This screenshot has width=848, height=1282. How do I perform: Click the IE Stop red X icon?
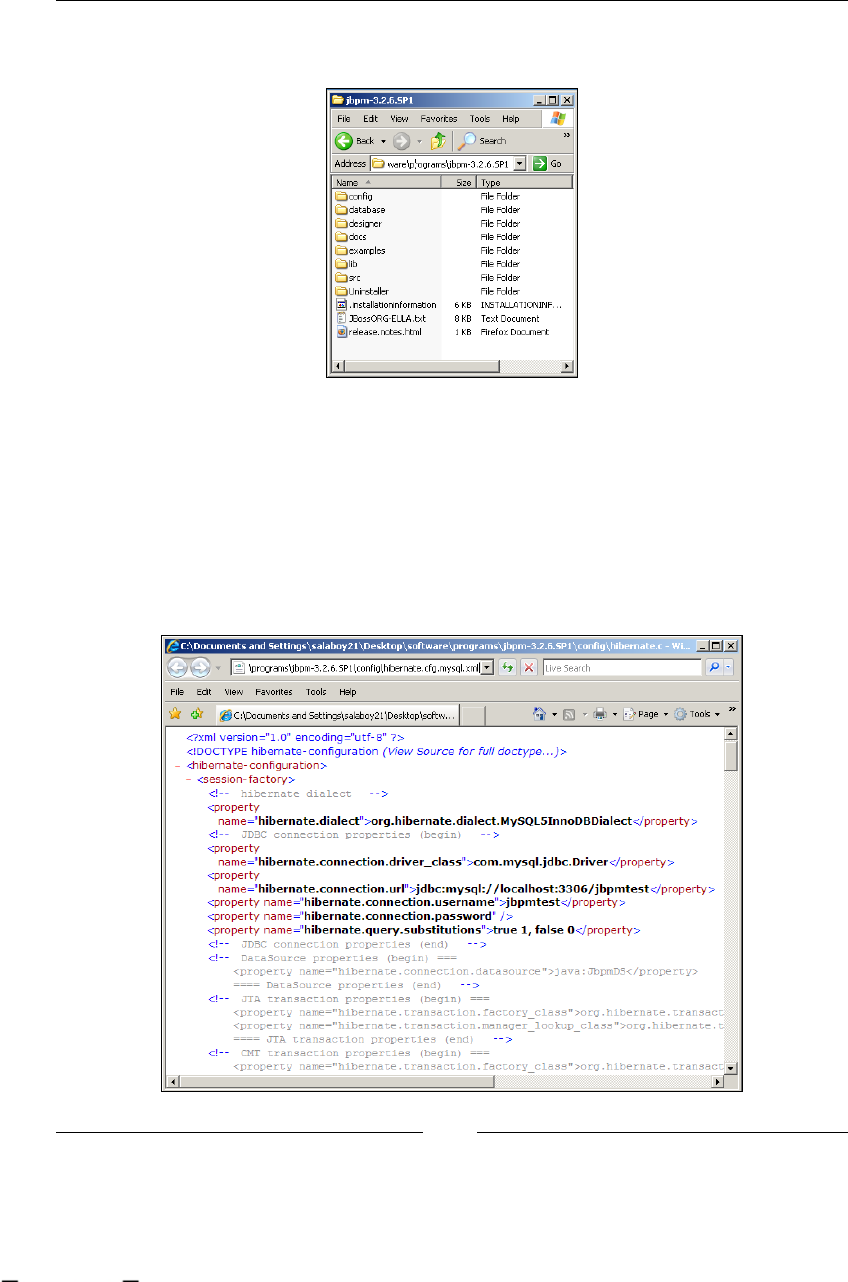530,668
